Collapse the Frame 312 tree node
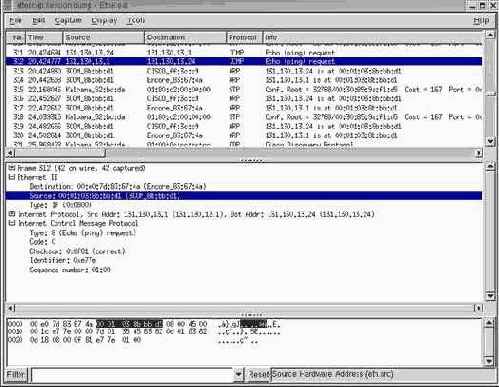Viewport: 499px width, 387px height. point(12,168)
